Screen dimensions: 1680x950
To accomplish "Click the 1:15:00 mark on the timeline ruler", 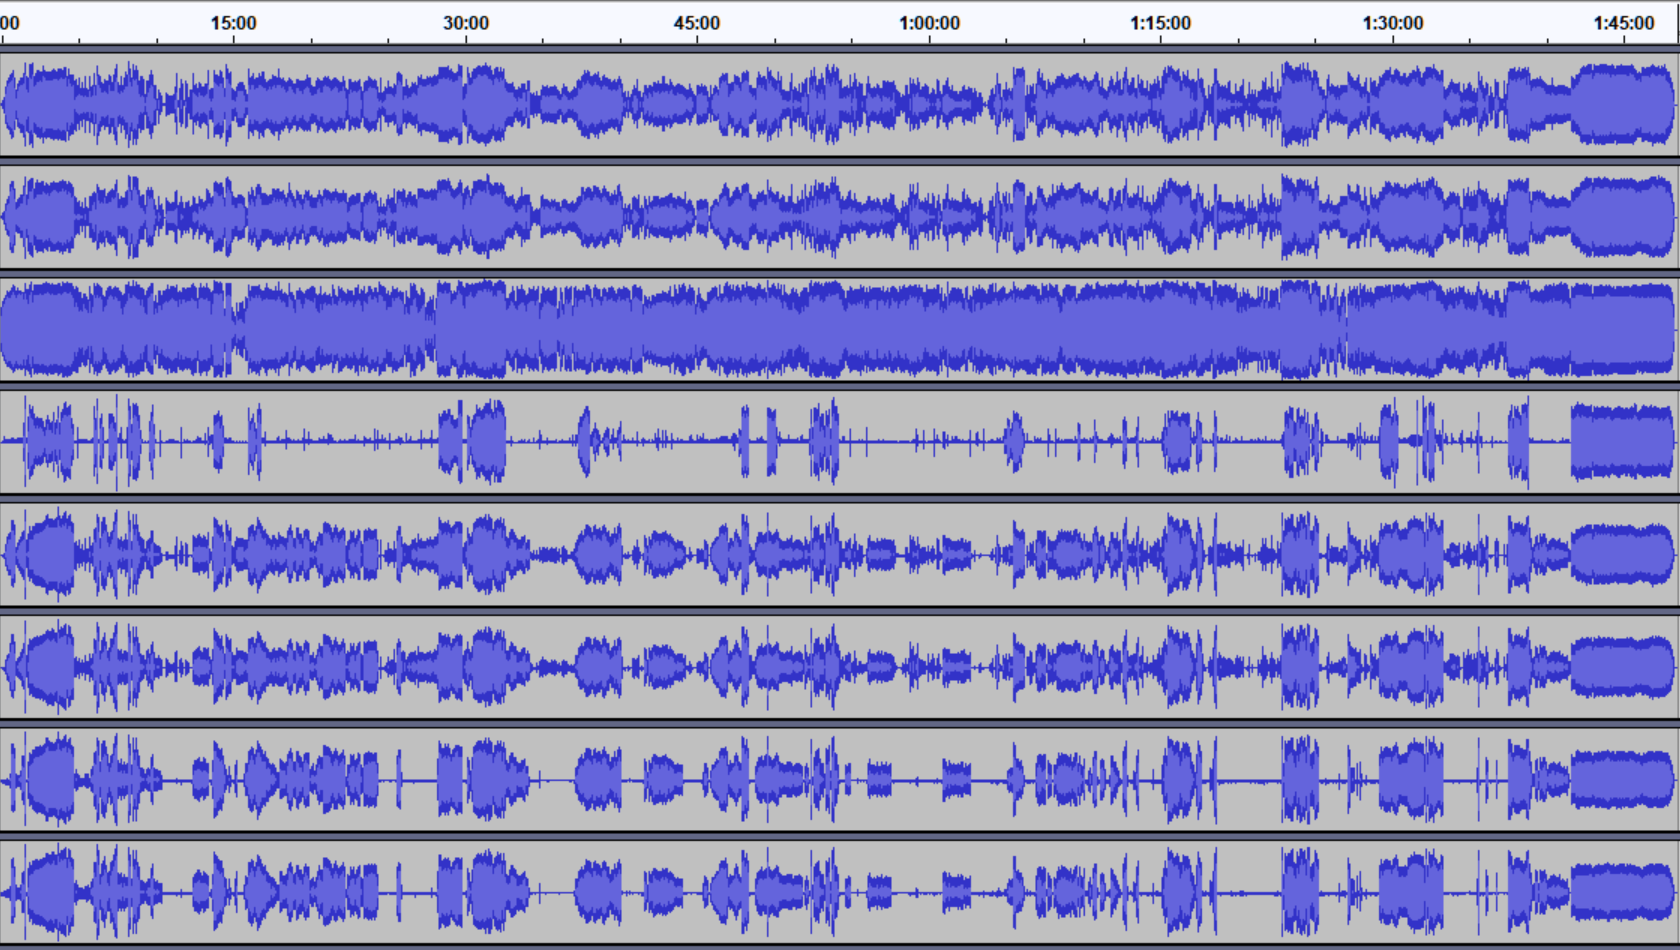I will 1161,23.
